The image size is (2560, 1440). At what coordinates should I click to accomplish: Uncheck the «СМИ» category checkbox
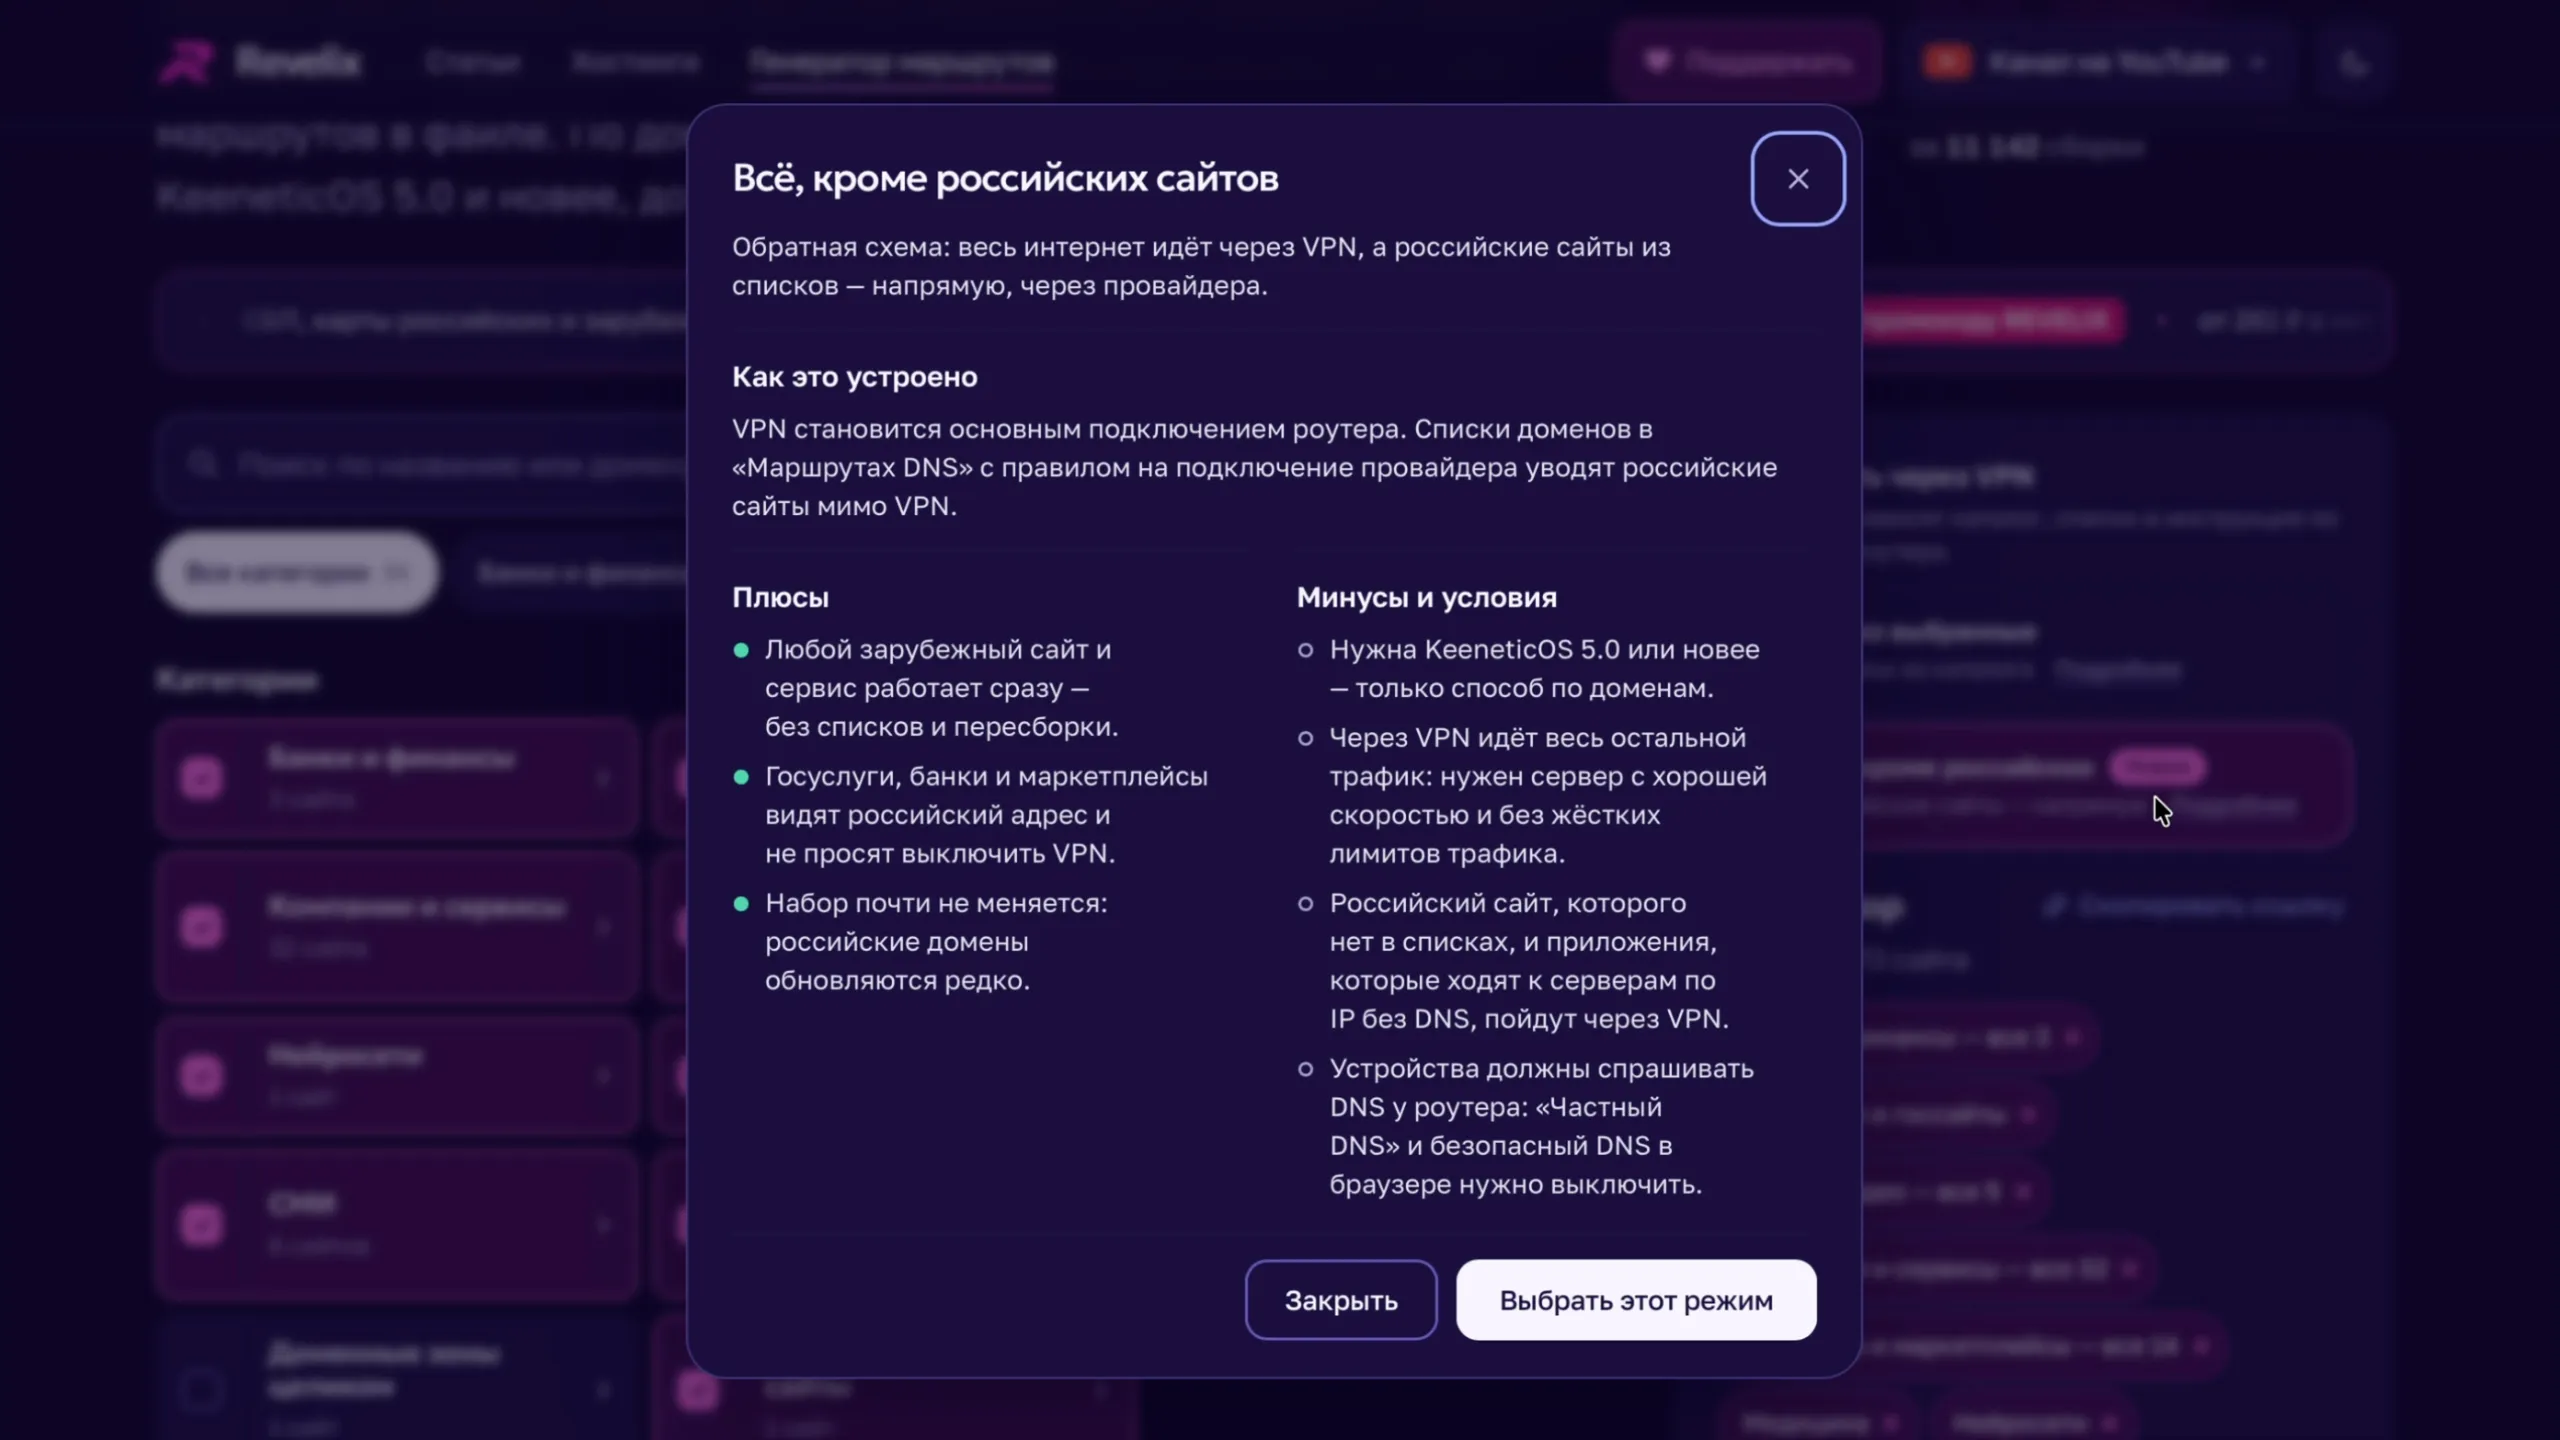tap(202, 1224)
